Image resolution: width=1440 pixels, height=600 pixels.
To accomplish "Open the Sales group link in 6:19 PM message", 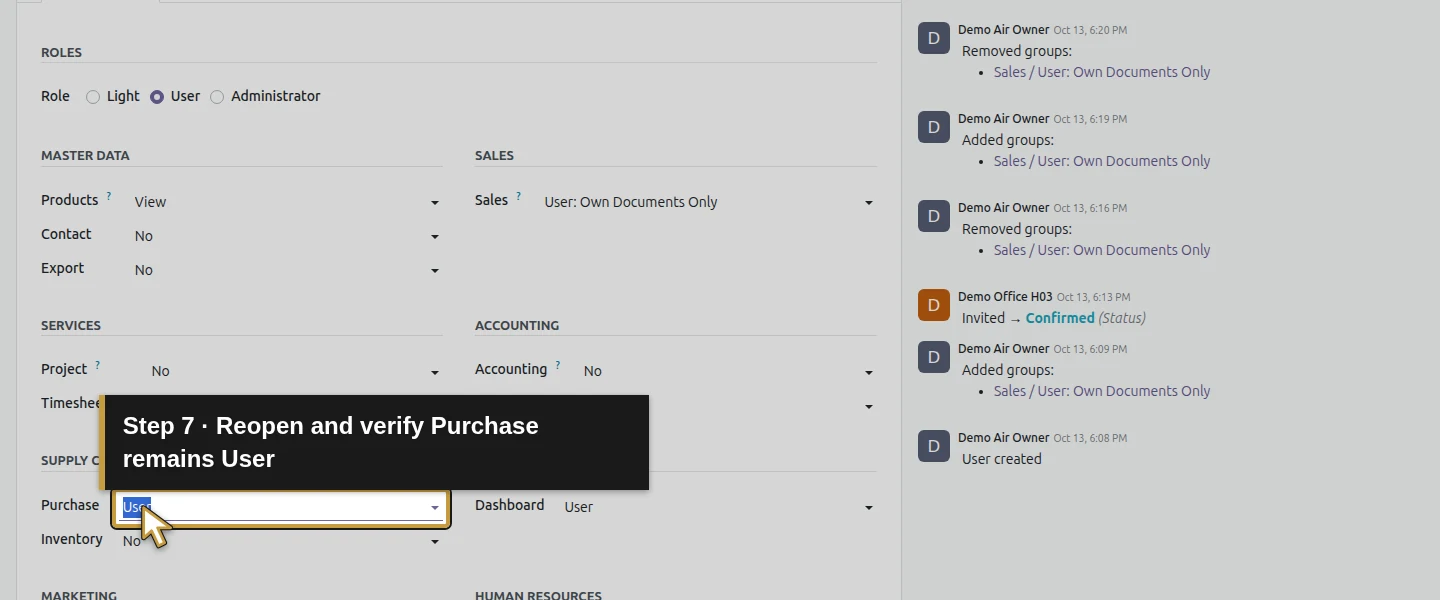I will (x=1102, y=161).
